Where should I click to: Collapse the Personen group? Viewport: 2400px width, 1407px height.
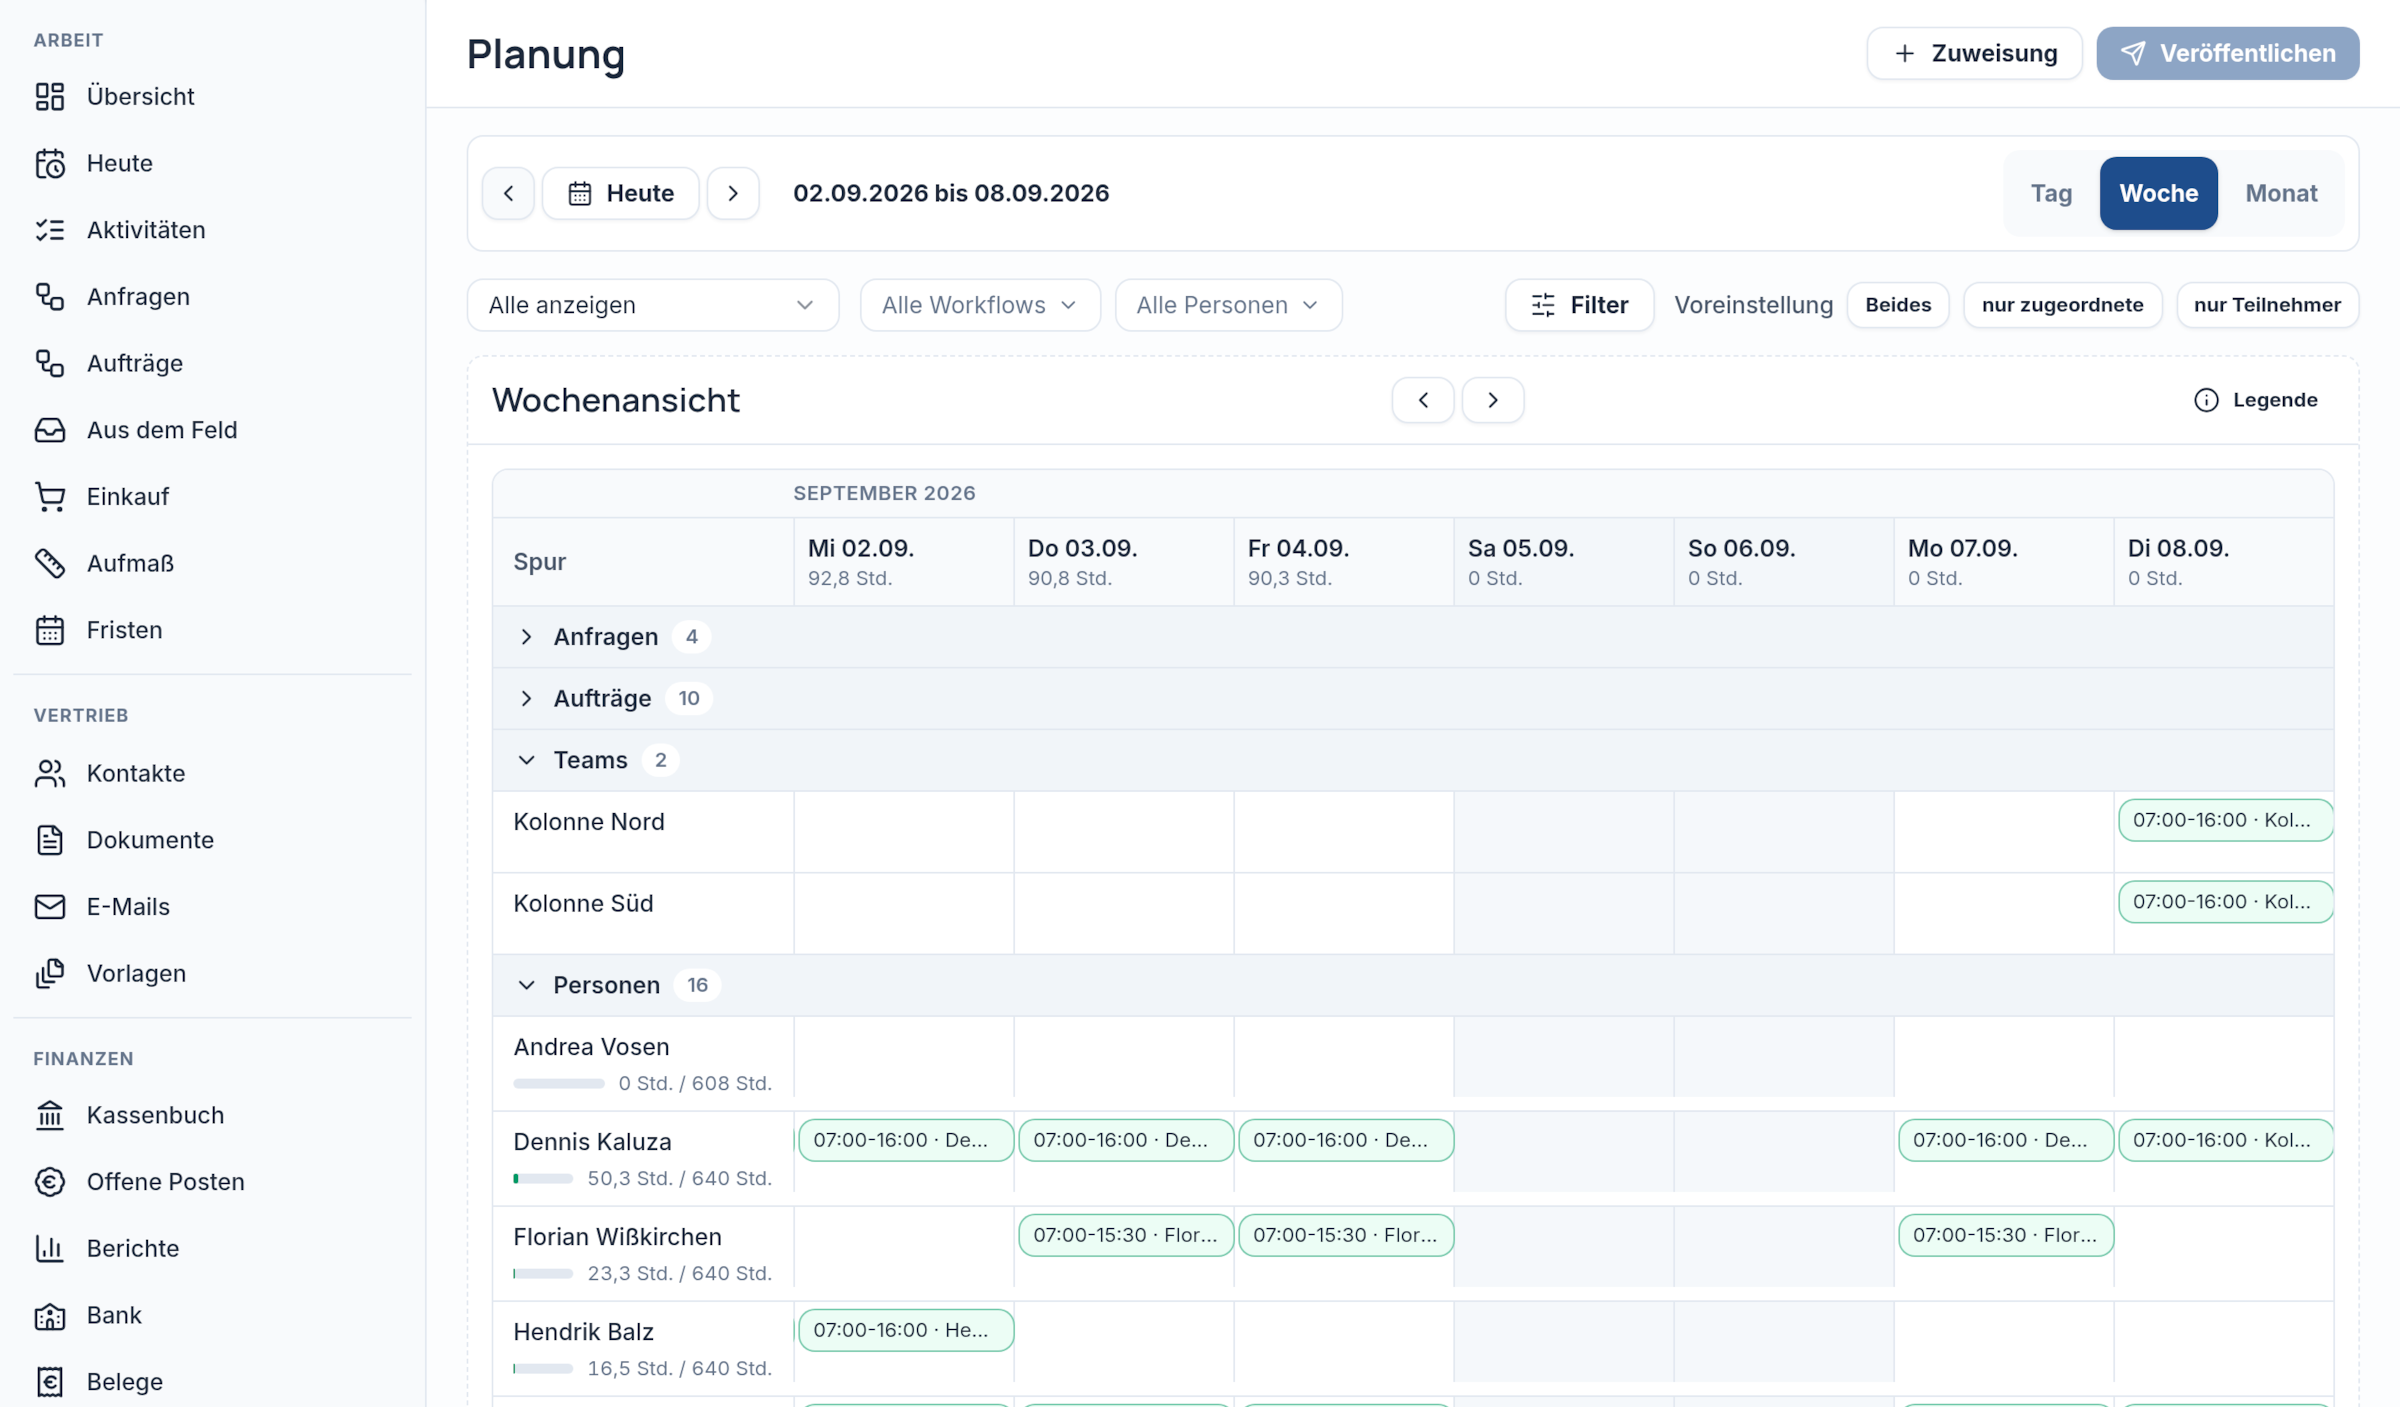[526, 985]
